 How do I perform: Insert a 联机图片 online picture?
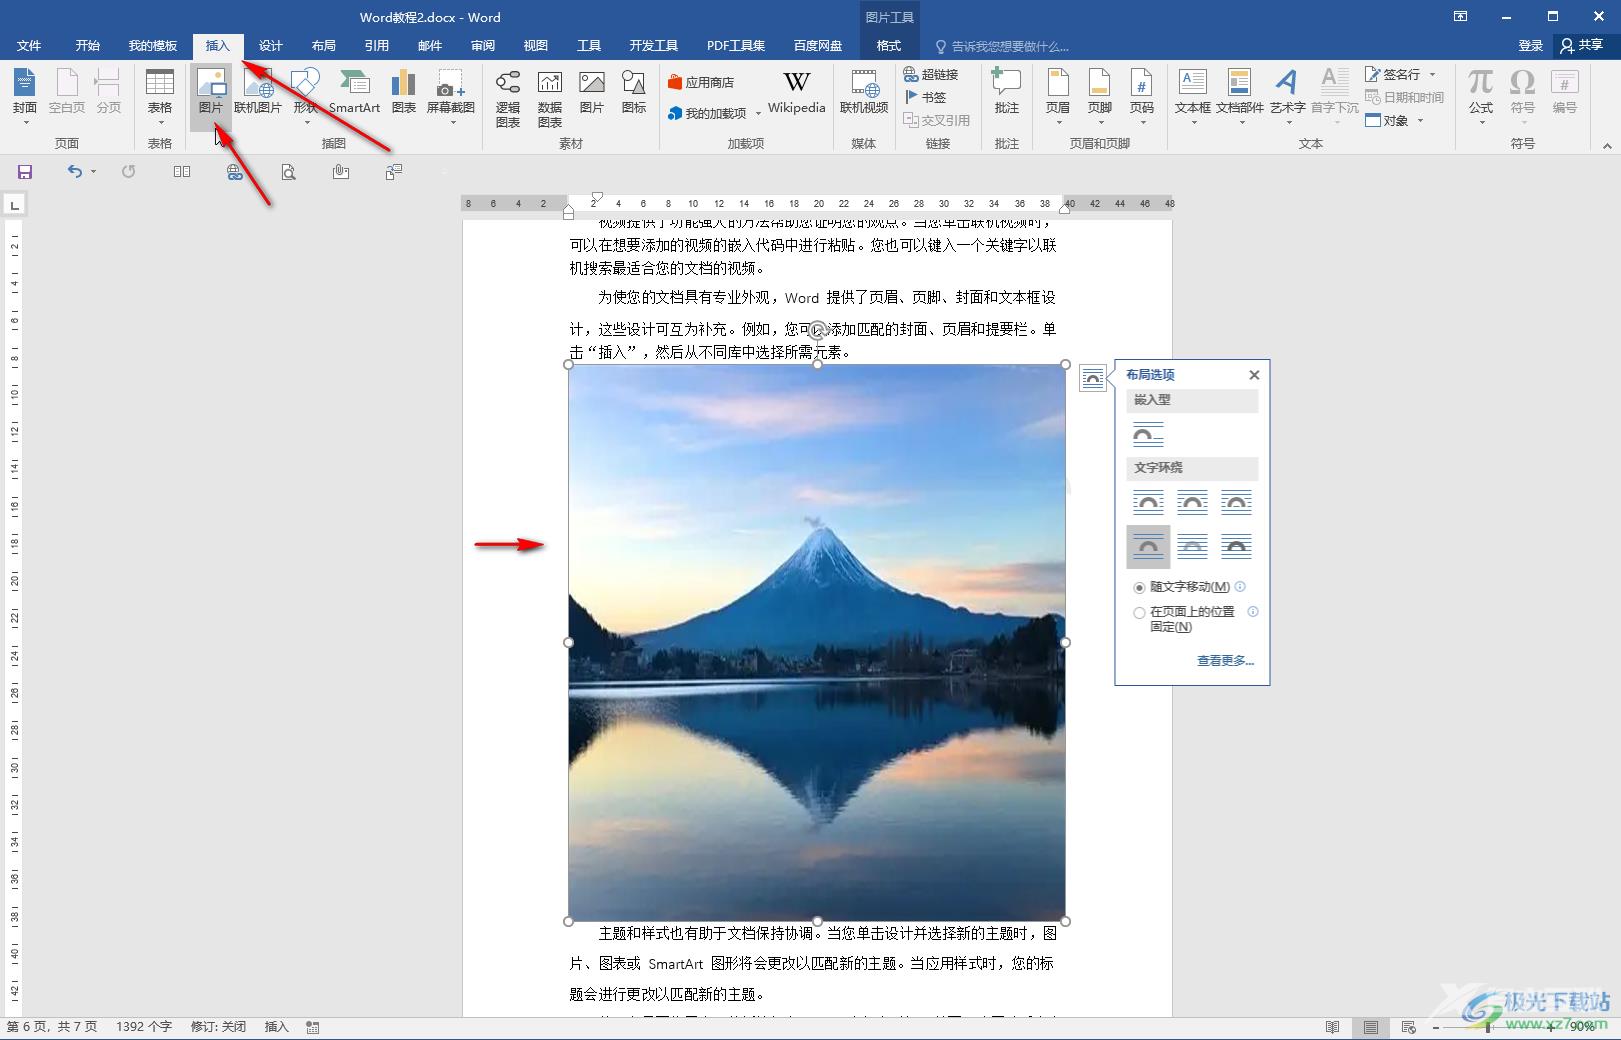tap(258, 92)
